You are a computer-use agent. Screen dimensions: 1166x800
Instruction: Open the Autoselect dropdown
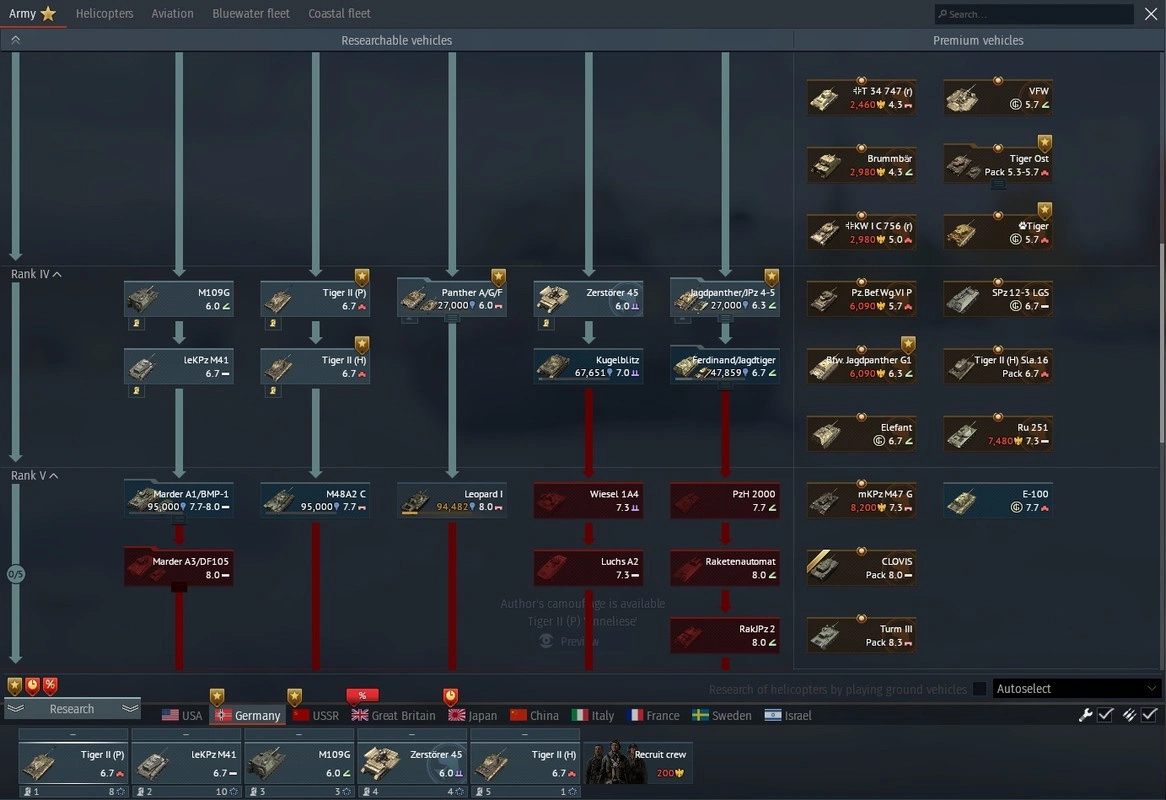click(x=1077, y=689)
